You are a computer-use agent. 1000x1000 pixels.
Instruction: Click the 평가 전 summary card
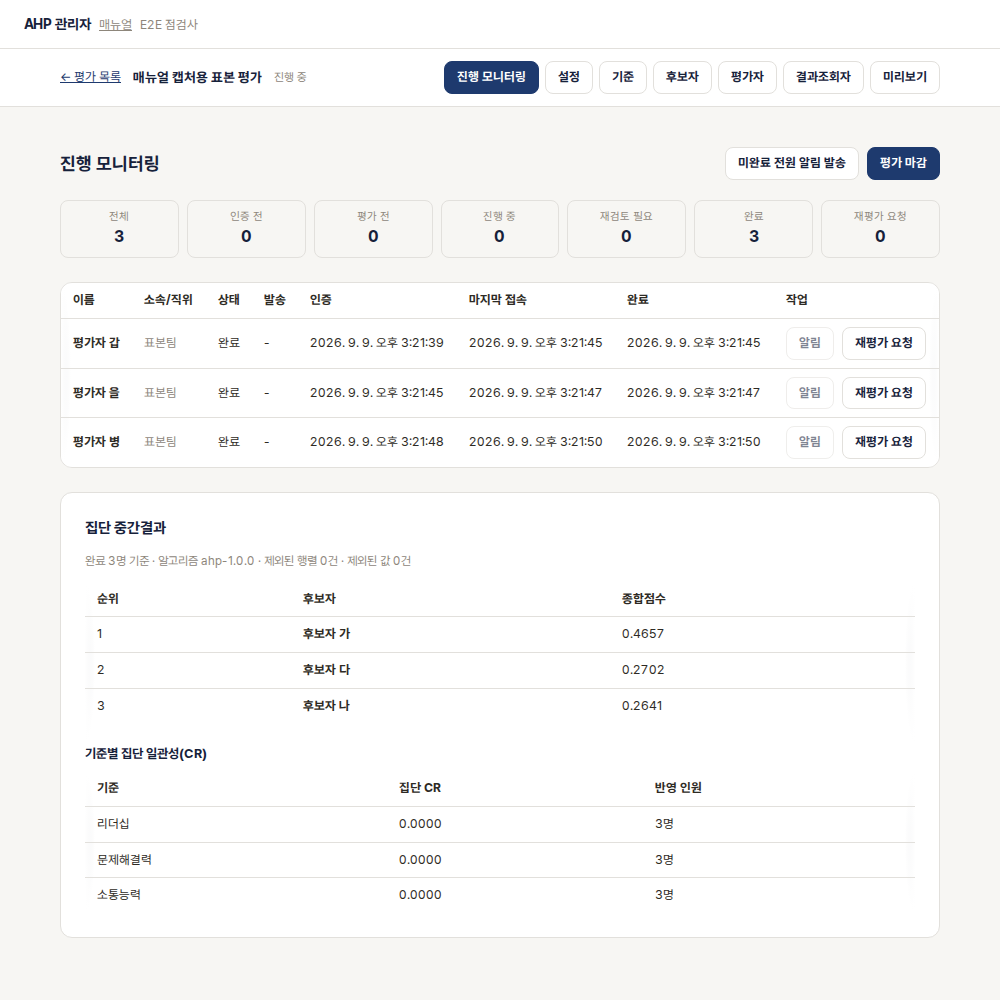[373, 229]
